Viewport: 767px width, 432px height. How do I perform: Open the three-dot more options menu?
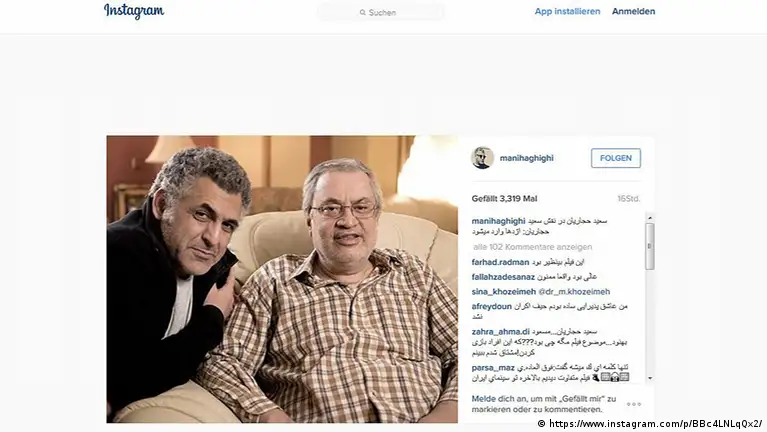tap(633, 404)
